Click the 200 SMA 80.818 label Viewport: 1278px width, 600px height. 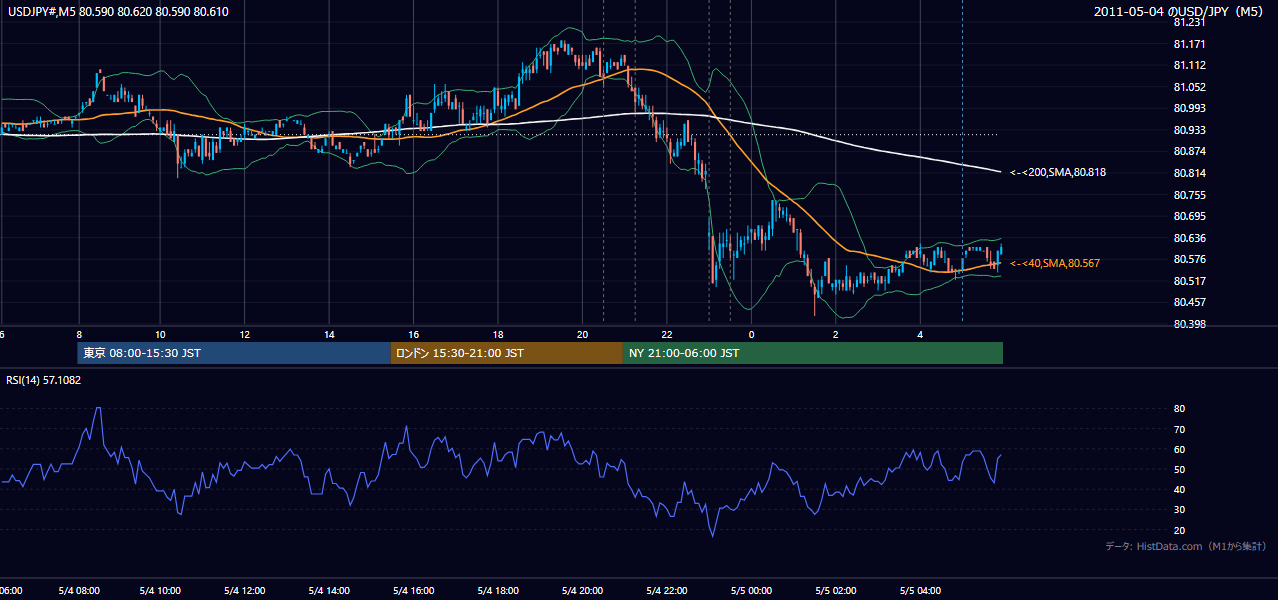pyautogui.click(x=1058, y=172)
